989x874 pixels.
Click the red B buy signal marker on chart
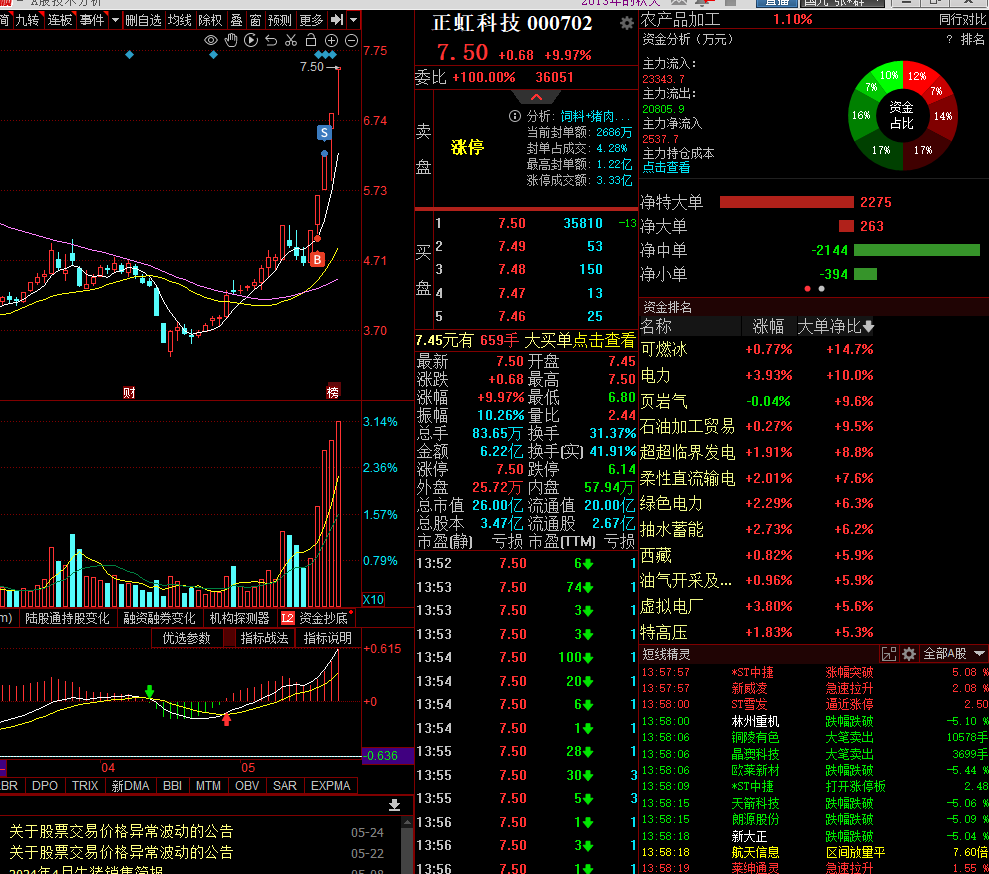click(x=317, y=259)
